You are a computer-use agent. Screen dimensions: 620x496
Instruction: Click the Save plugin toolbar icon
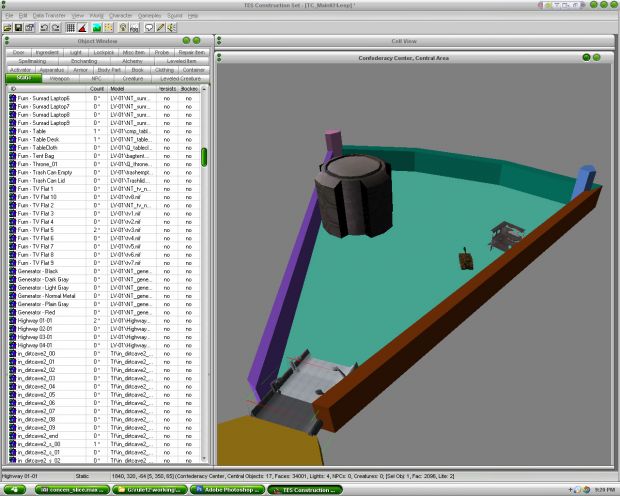click(18, 27)
